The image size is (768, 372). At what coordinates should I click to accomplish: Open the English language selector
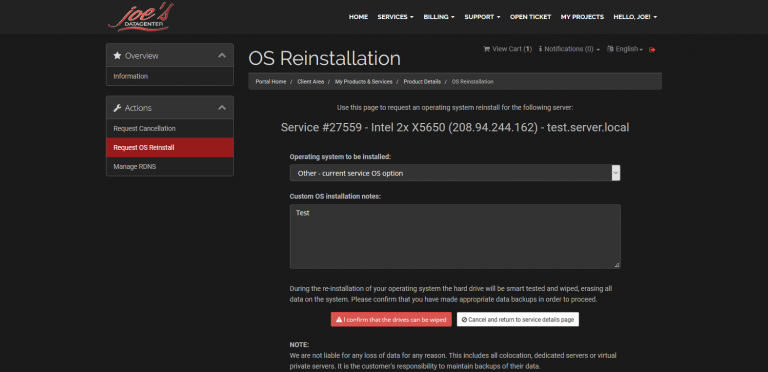tap(625, 49)
